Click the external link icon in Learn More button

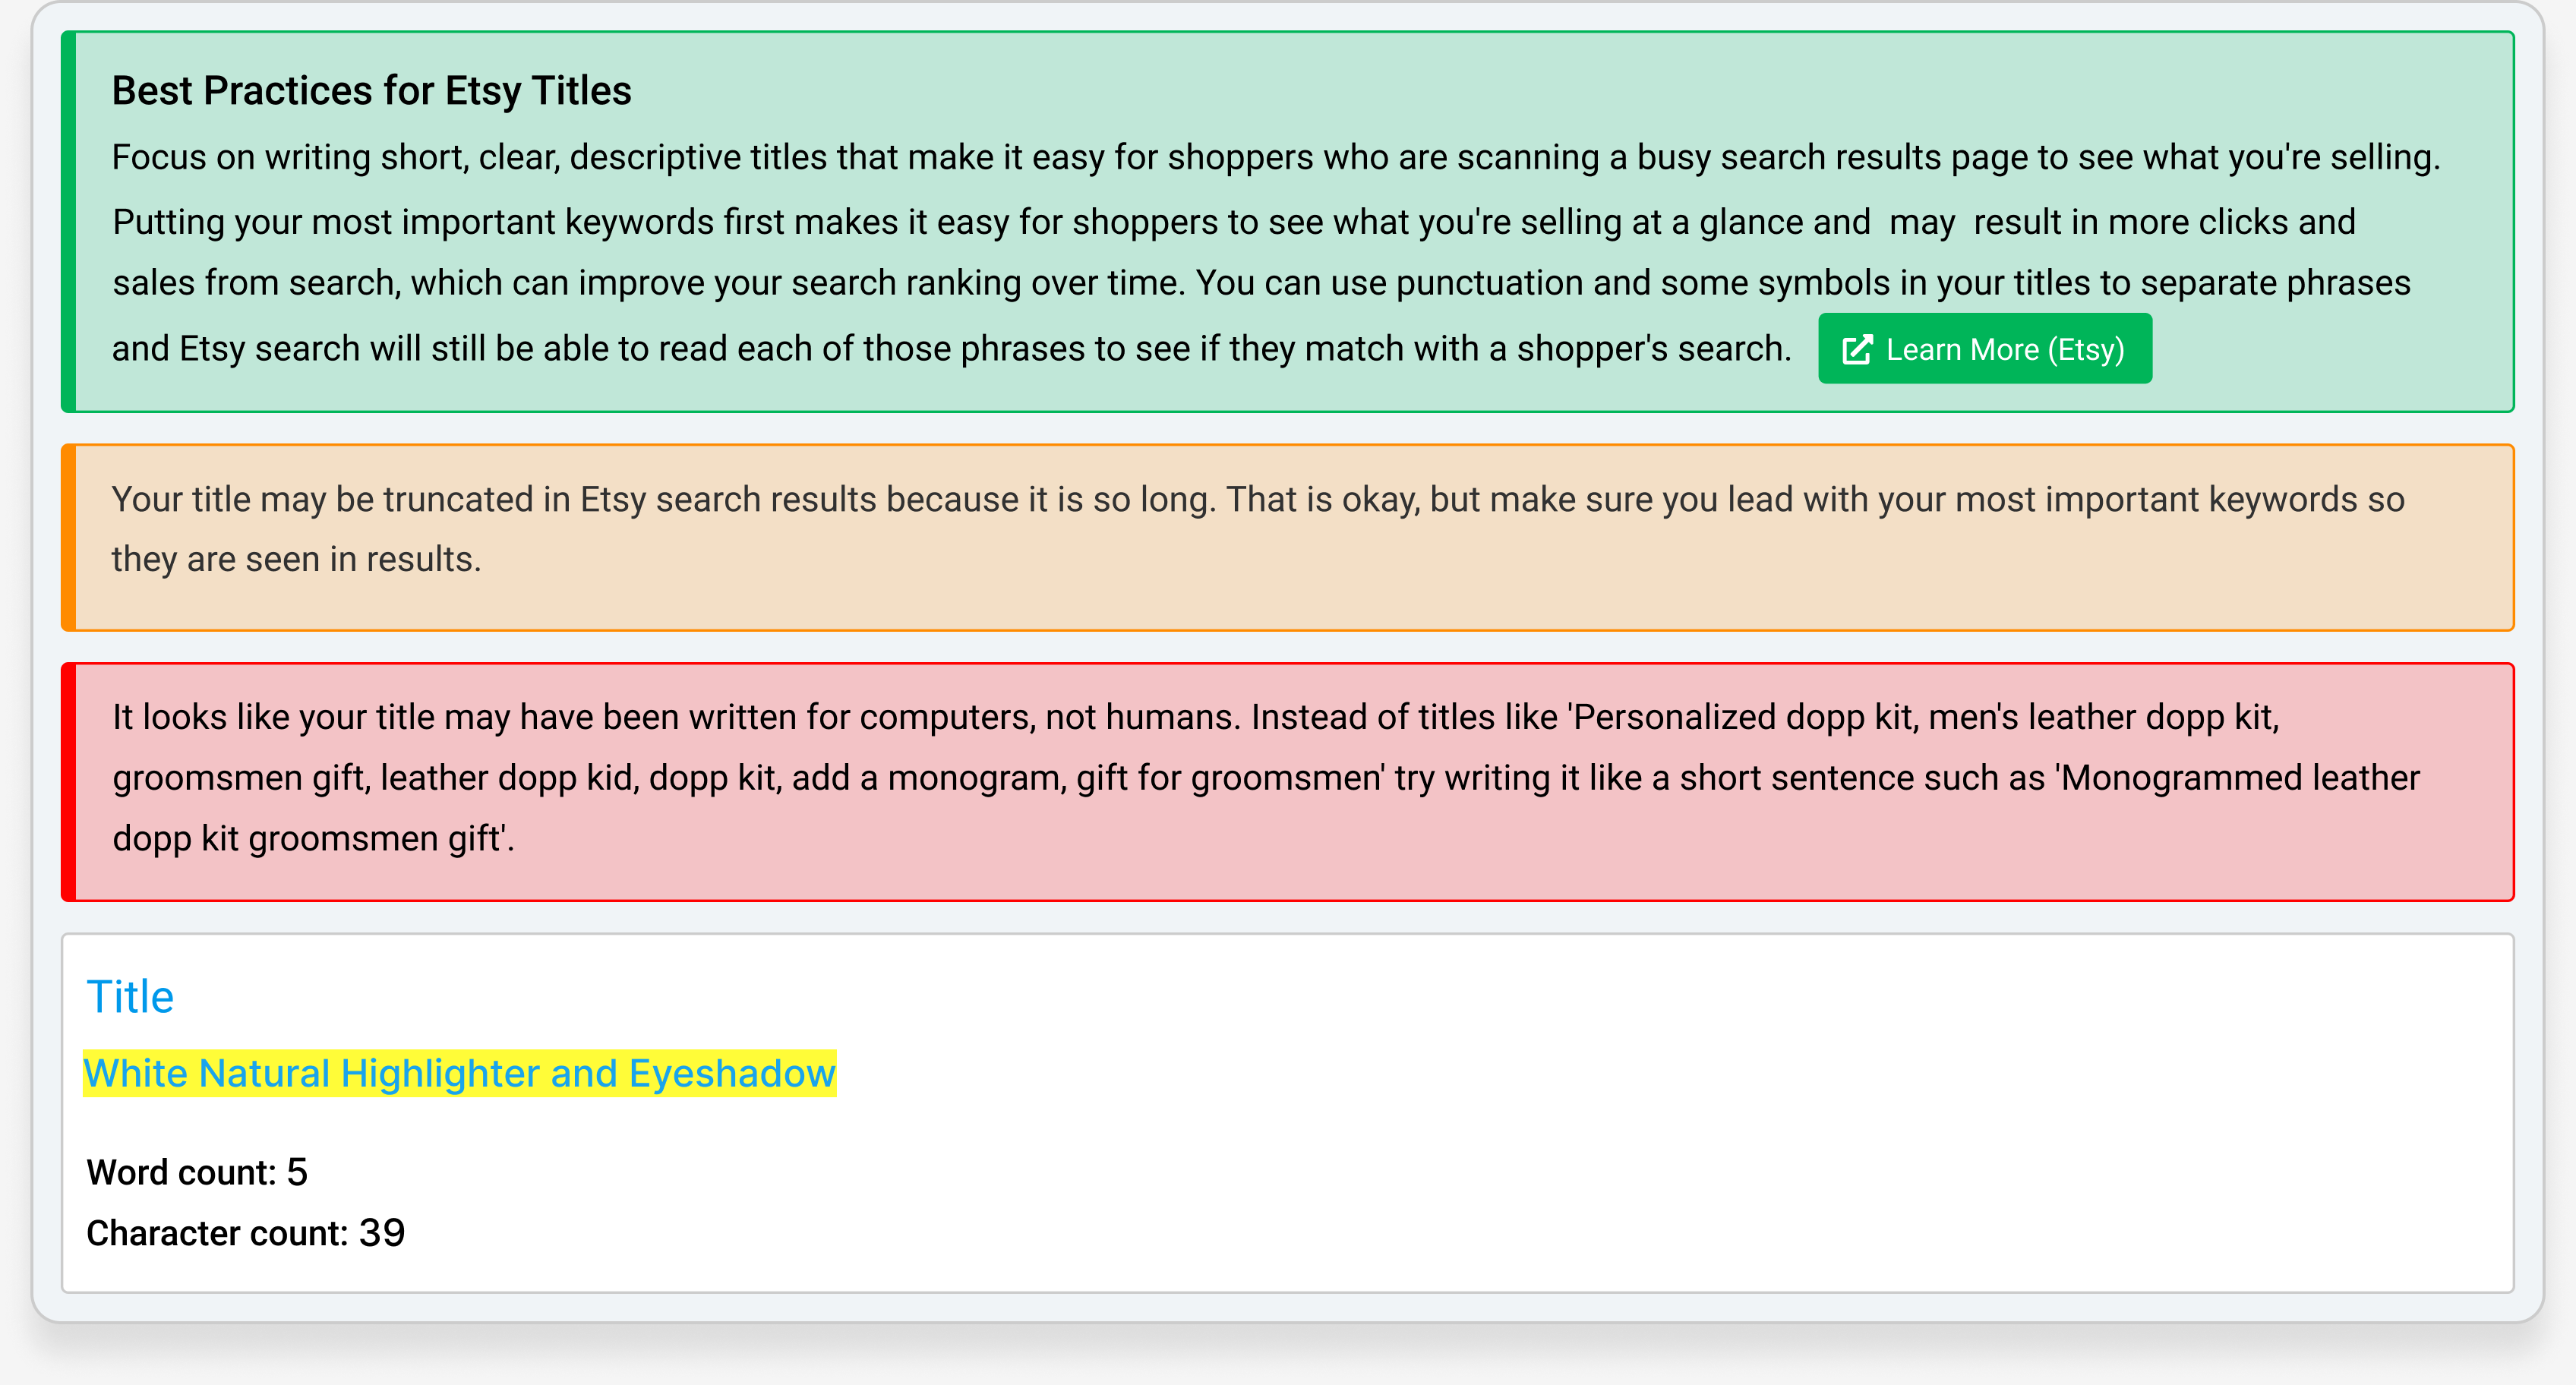[x=1857, y=350]
